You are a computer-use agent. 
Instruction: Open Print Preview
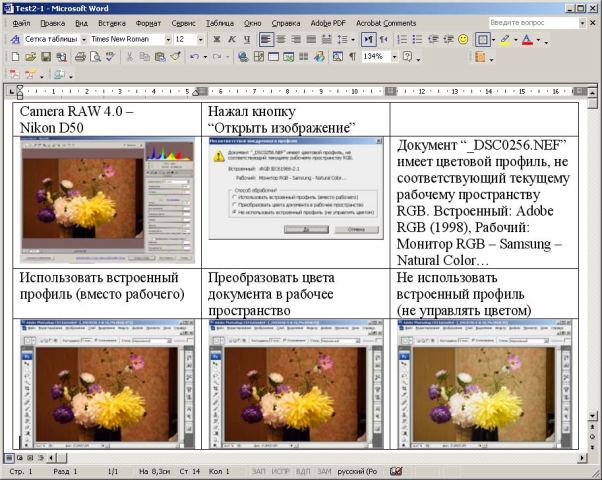pos(95,57)
